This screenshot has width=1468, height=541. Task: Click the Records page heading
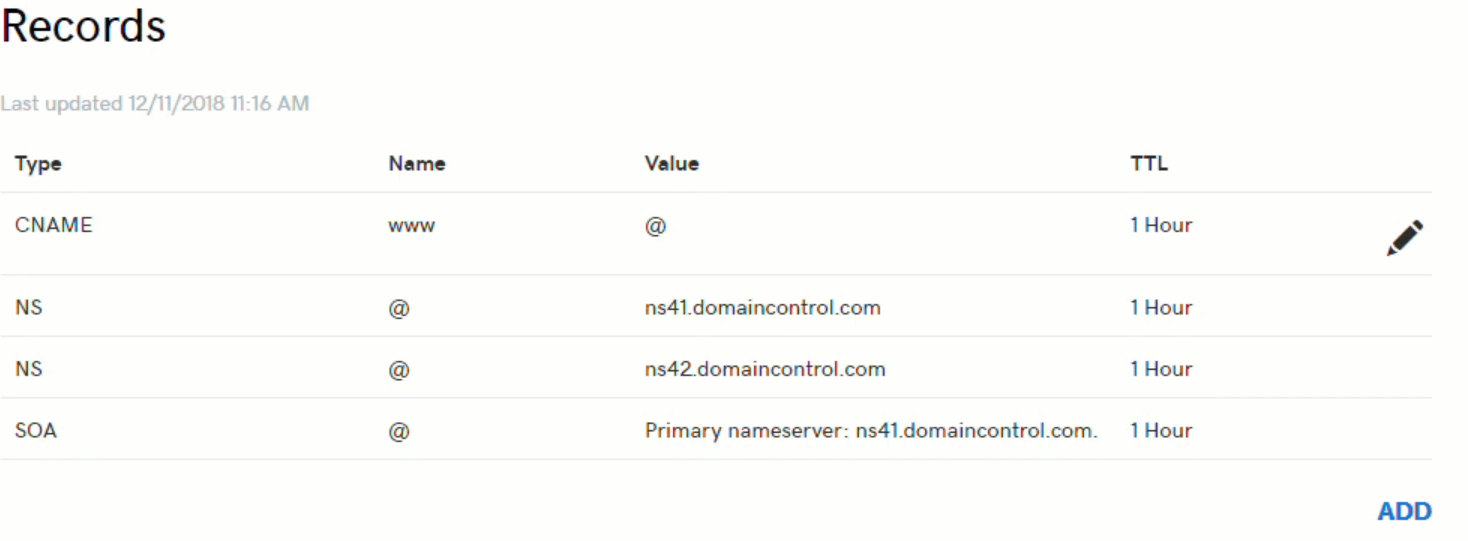click(x=83, y=27)
